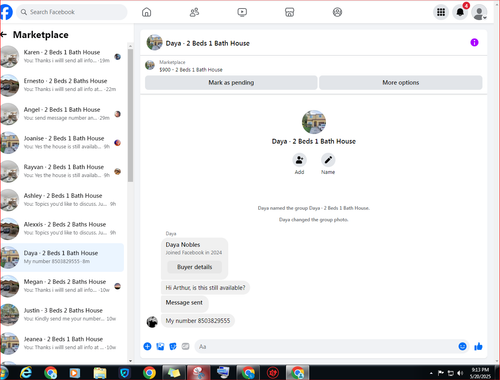
Task: Open the Marketplace storefront icon
Action: click(289, 12)
